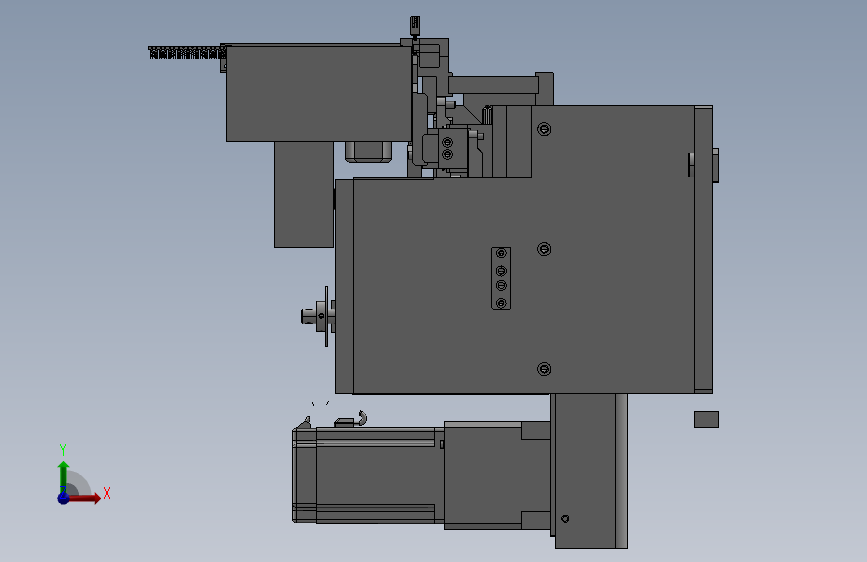Image resolution: width=867 pixels, height=562 pixels.
Task: Click the green Y axis arrow of the triad
Action: coord(64,476)
